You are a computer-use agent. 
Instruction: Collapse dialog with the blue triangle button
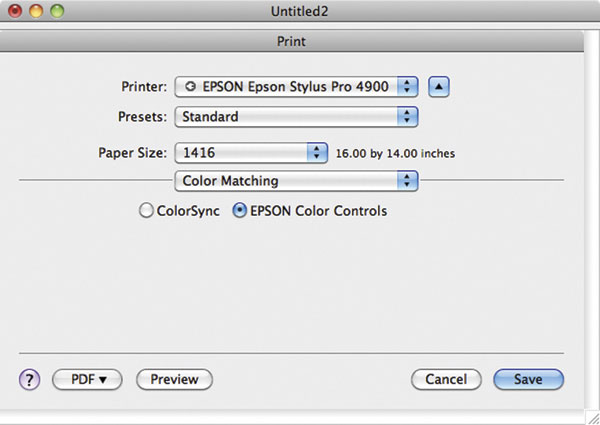tap(439, 86)
